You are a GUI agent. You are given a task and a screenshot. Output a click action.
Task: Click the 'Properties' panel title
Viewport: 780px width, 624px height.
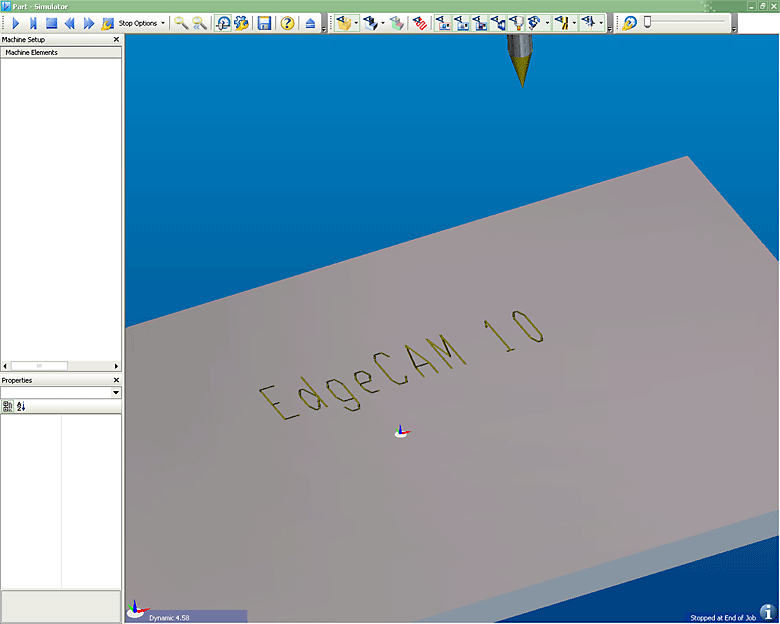click(17, 380)
